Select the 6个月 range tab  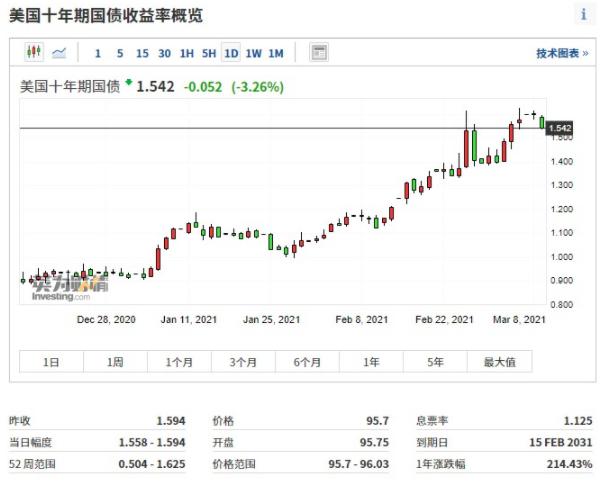tap(308, 362)
